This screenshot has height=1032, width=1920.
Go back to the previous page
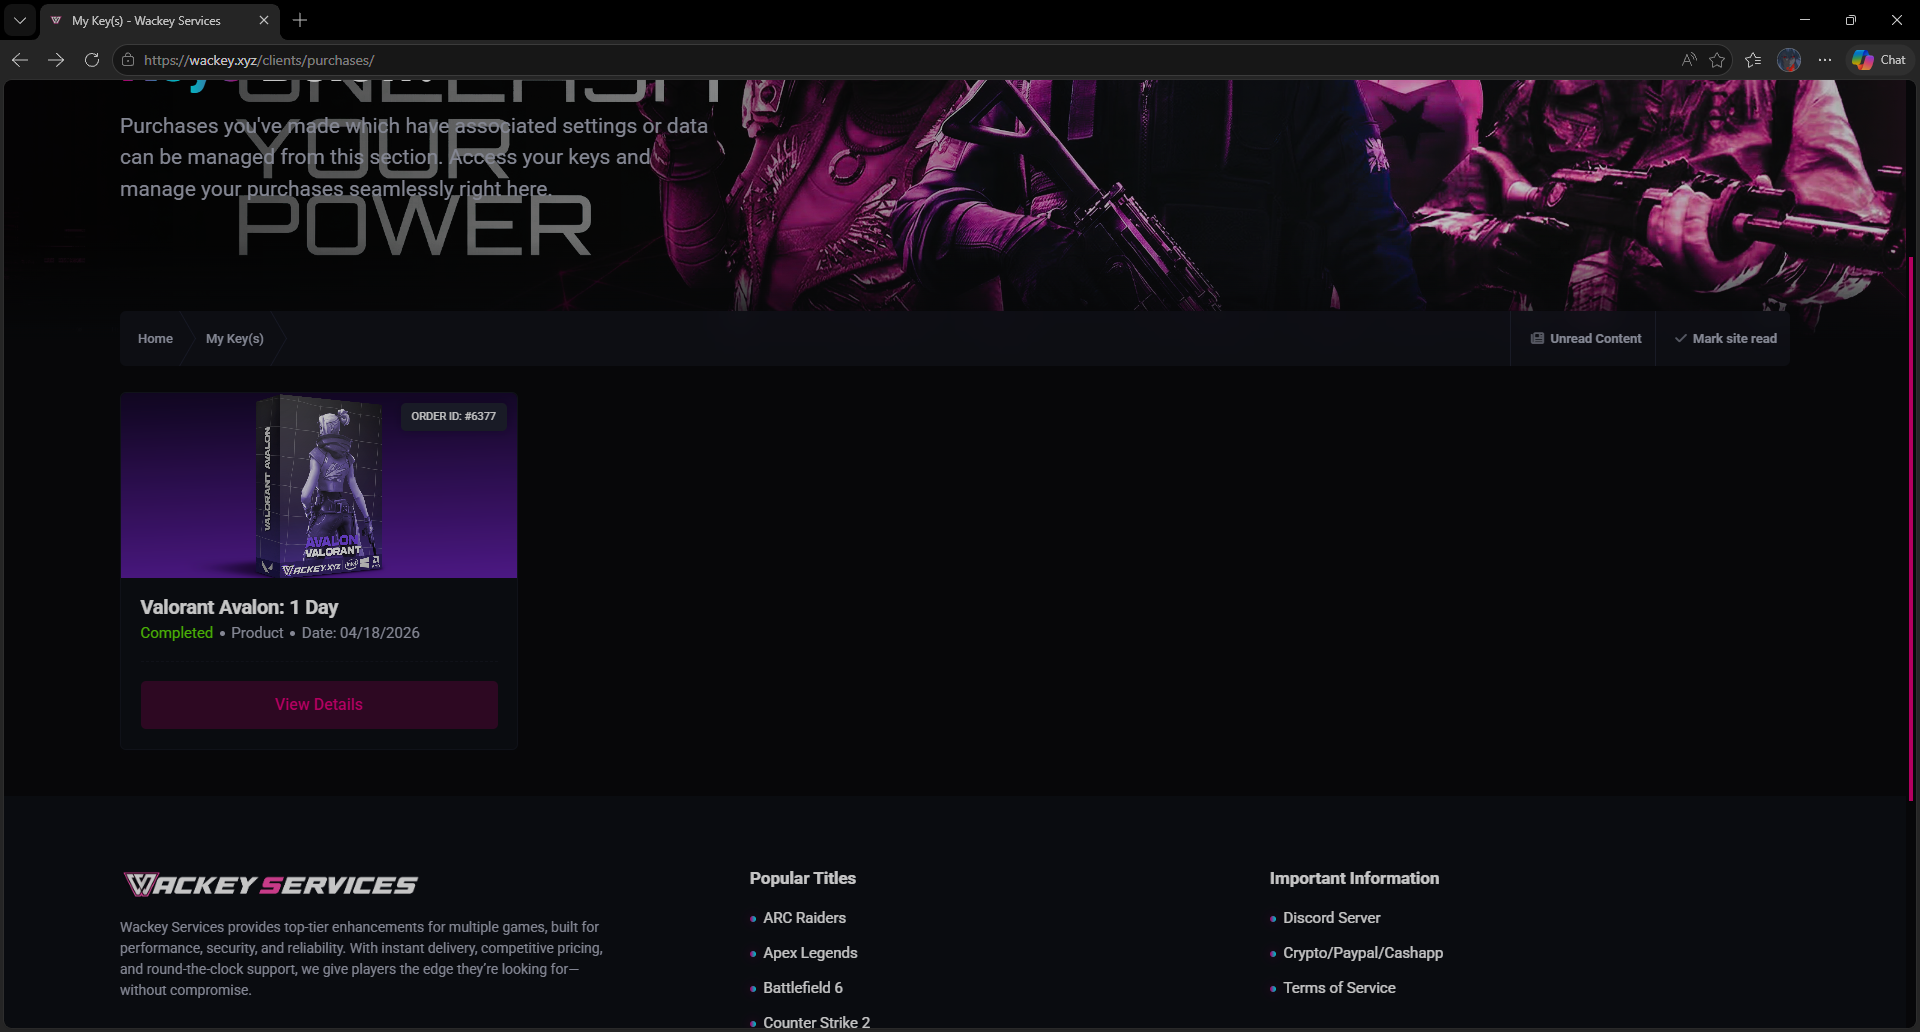(20, 60)
